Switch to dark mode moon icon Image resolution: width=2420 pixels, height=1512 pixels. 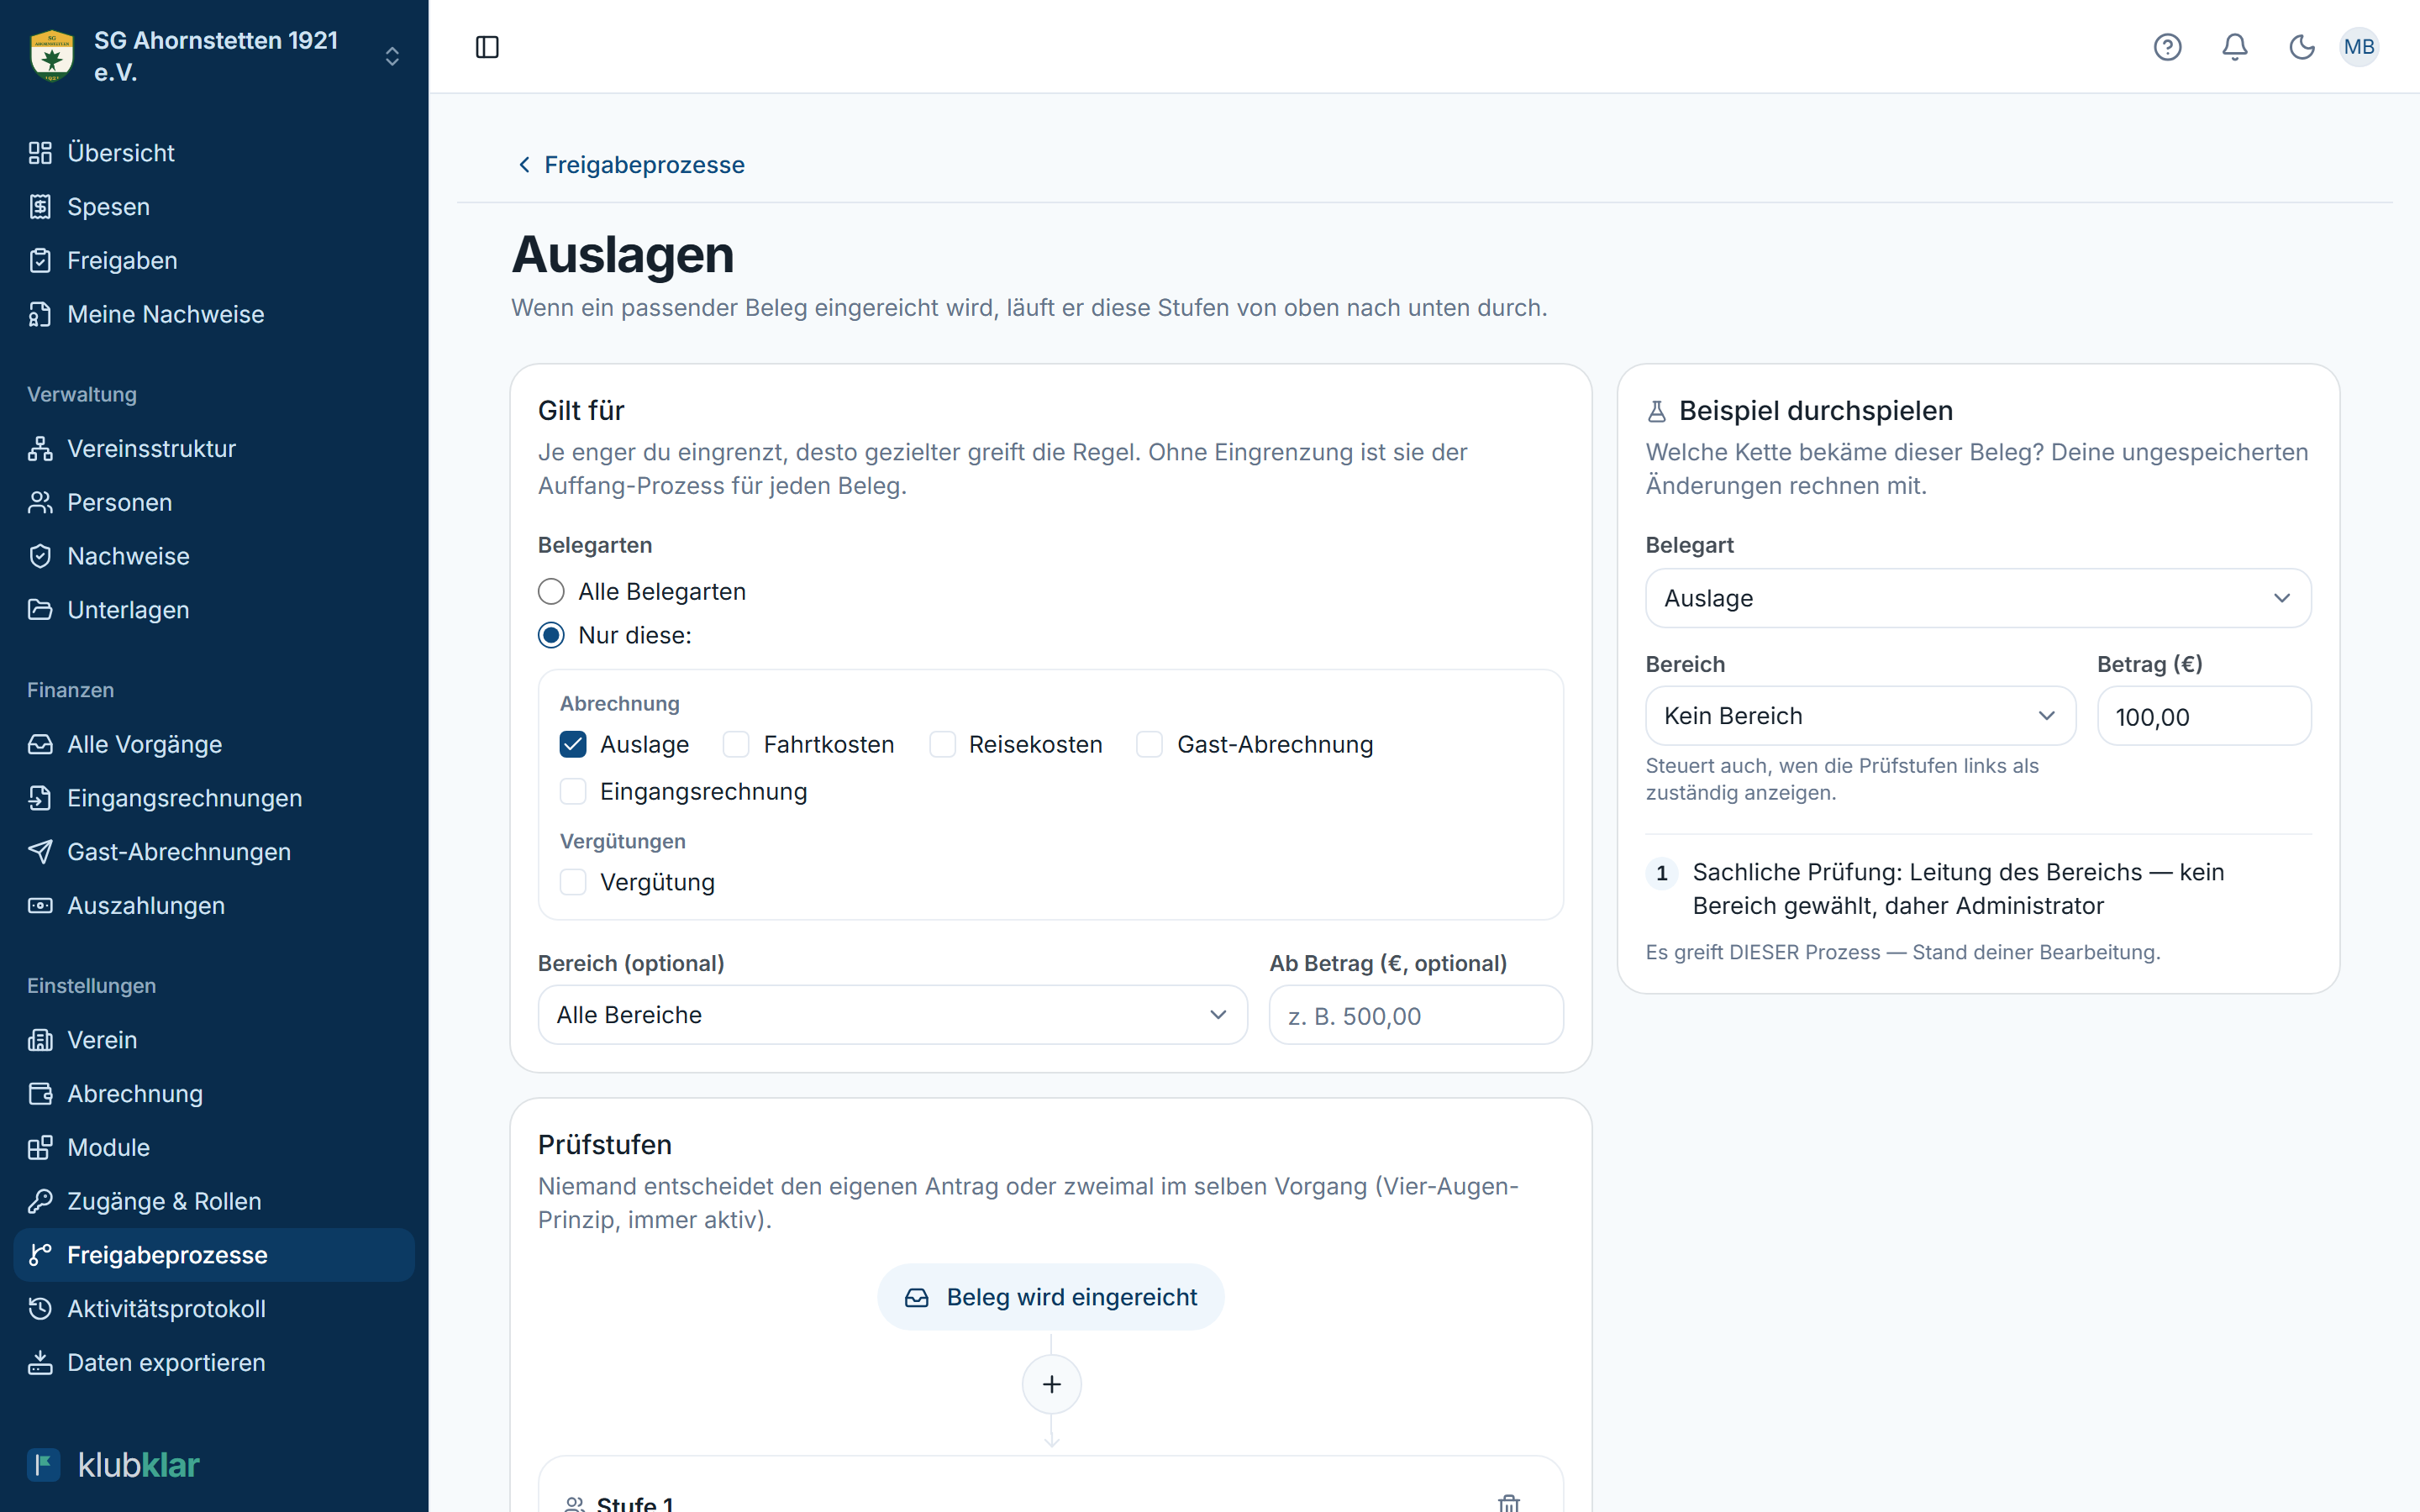point(2302,47)
